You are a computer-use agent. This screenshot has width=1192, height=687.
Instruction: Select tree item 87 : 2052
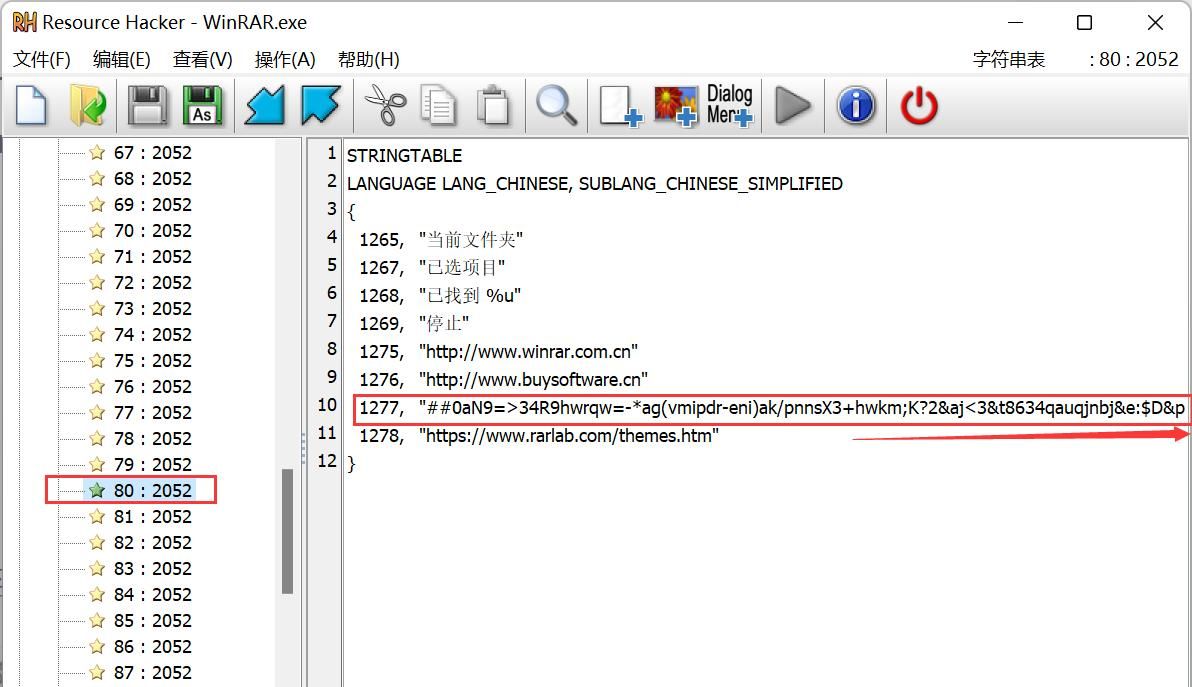click(x=152, y=673)
